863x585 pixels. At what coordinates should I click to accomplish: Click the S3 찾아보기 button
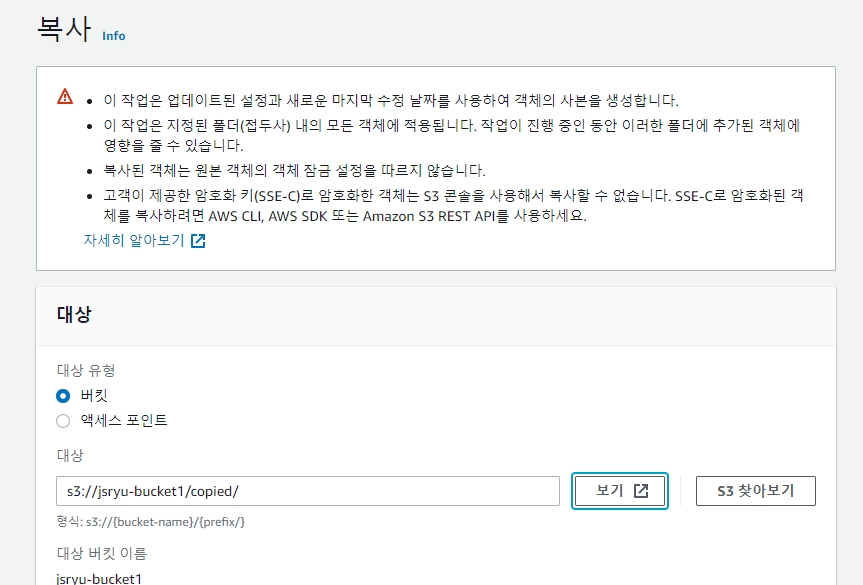[755, 491]
